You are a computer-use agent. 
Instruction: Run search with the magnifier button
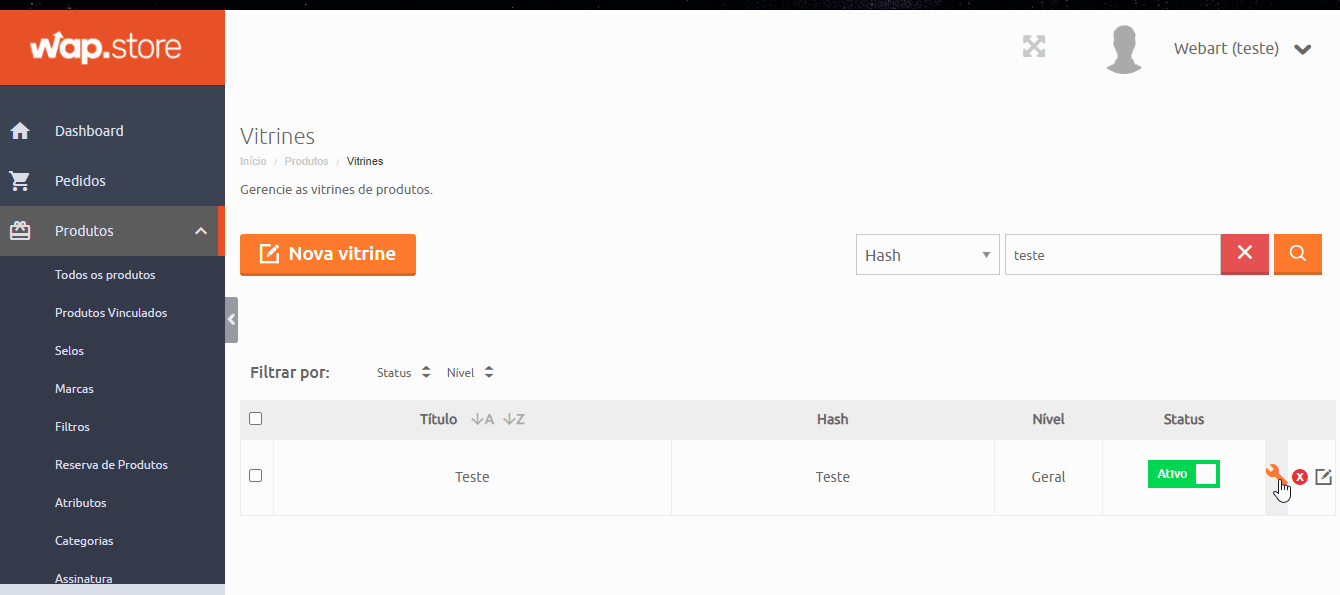pos(1298,254)
